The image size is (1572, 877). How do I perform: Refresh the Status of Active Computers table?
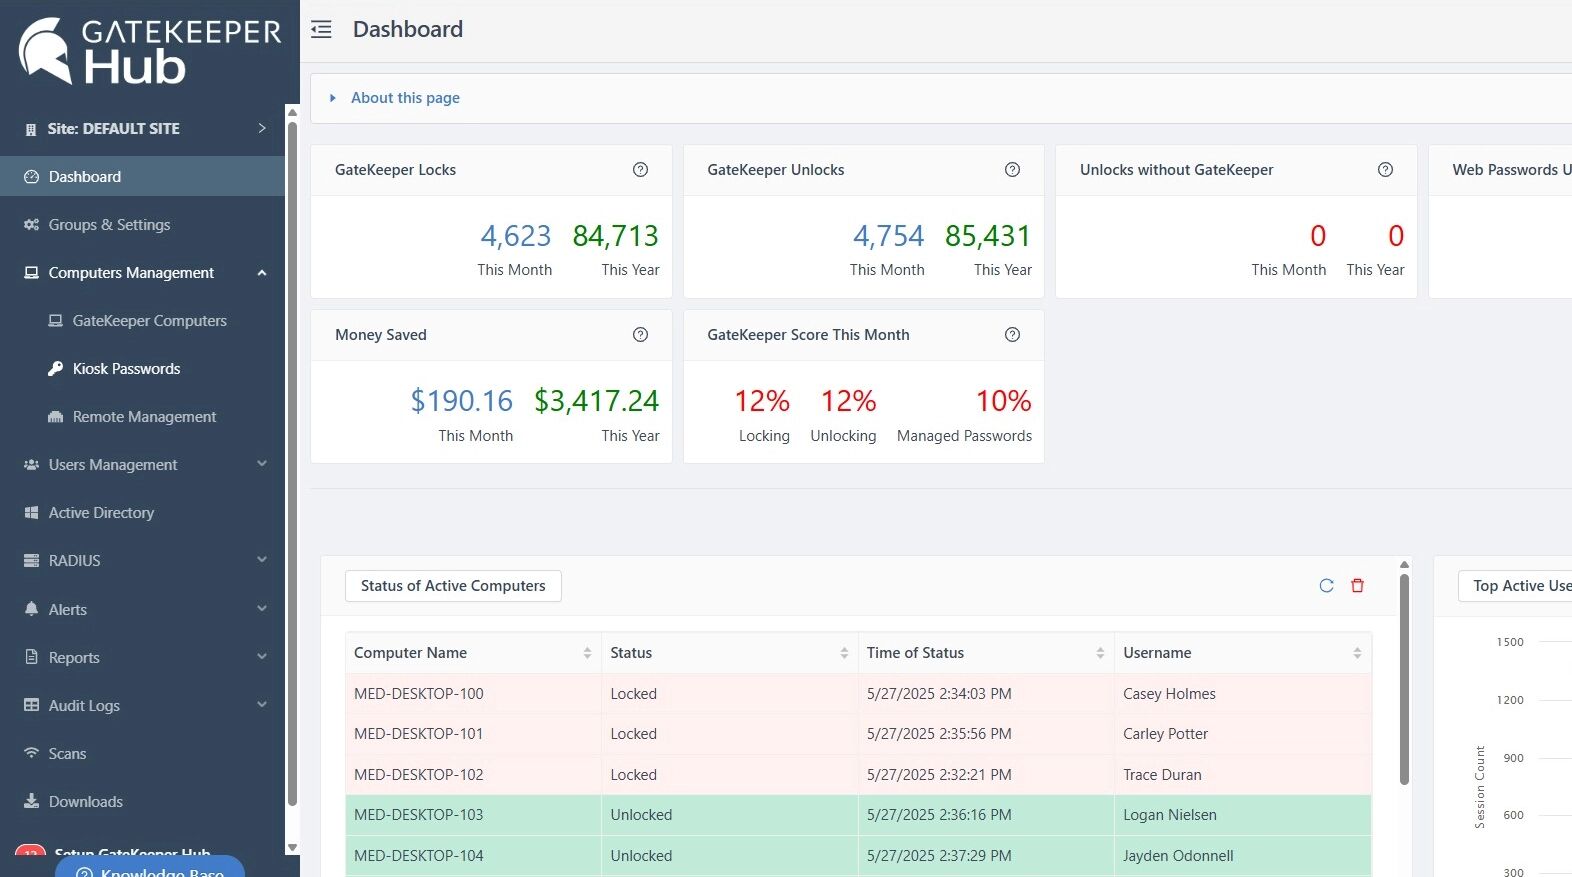click(1326, 586)
